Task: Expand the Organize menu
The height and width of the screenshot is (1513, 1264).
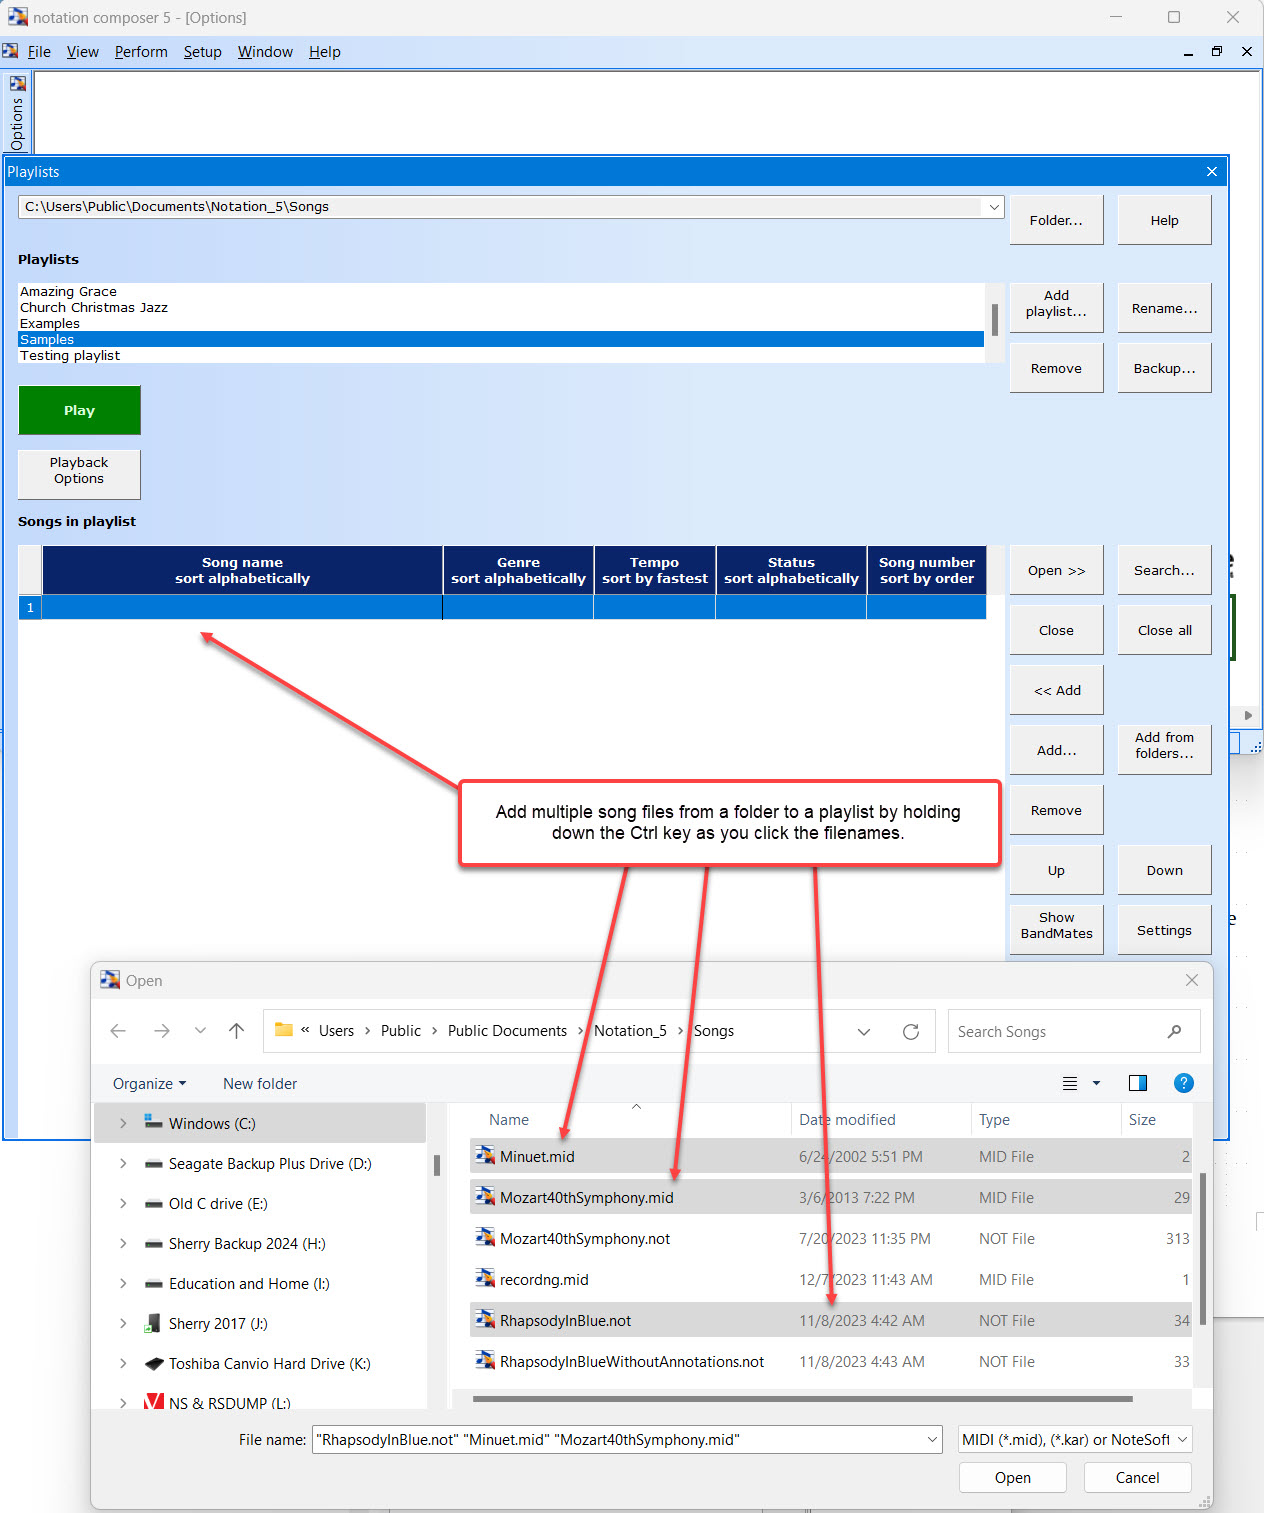Action: coord(149,1084)
